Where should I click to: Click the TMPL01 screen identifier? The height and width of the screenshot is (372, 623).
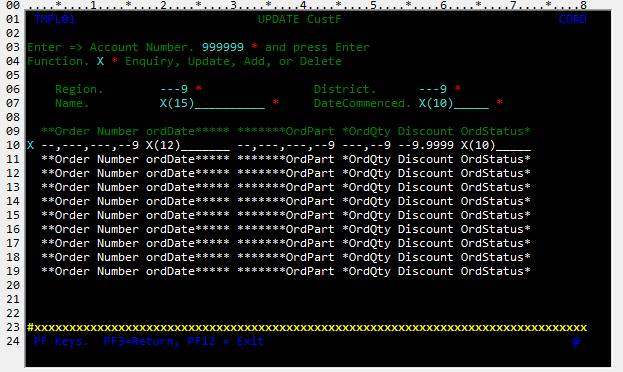point(55,19)
